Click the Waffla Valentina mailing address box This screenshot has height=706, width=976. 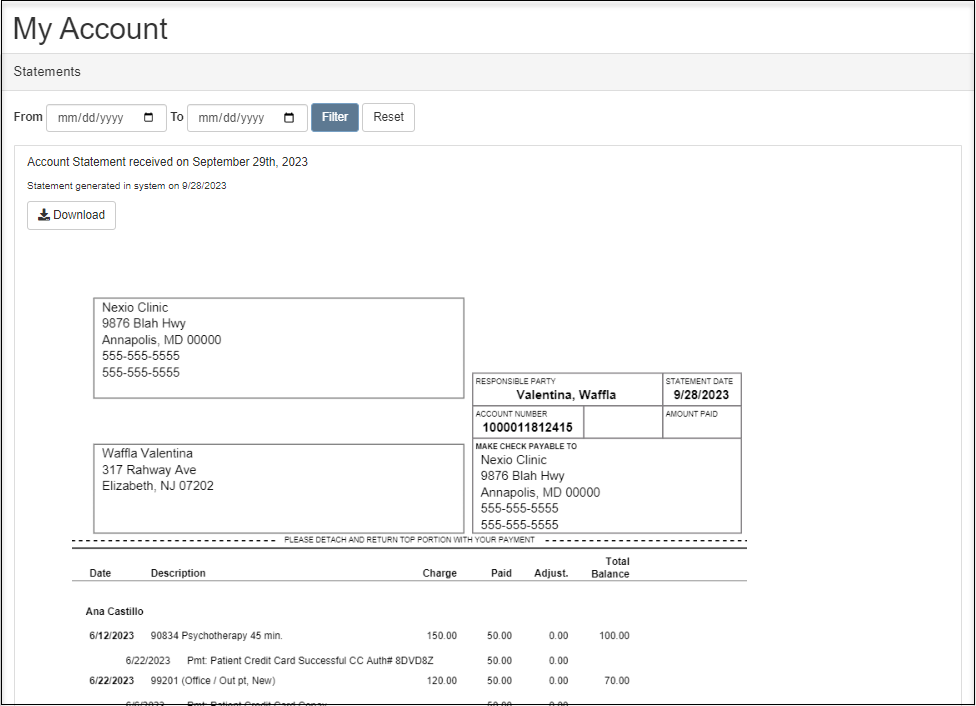[278, 488]
